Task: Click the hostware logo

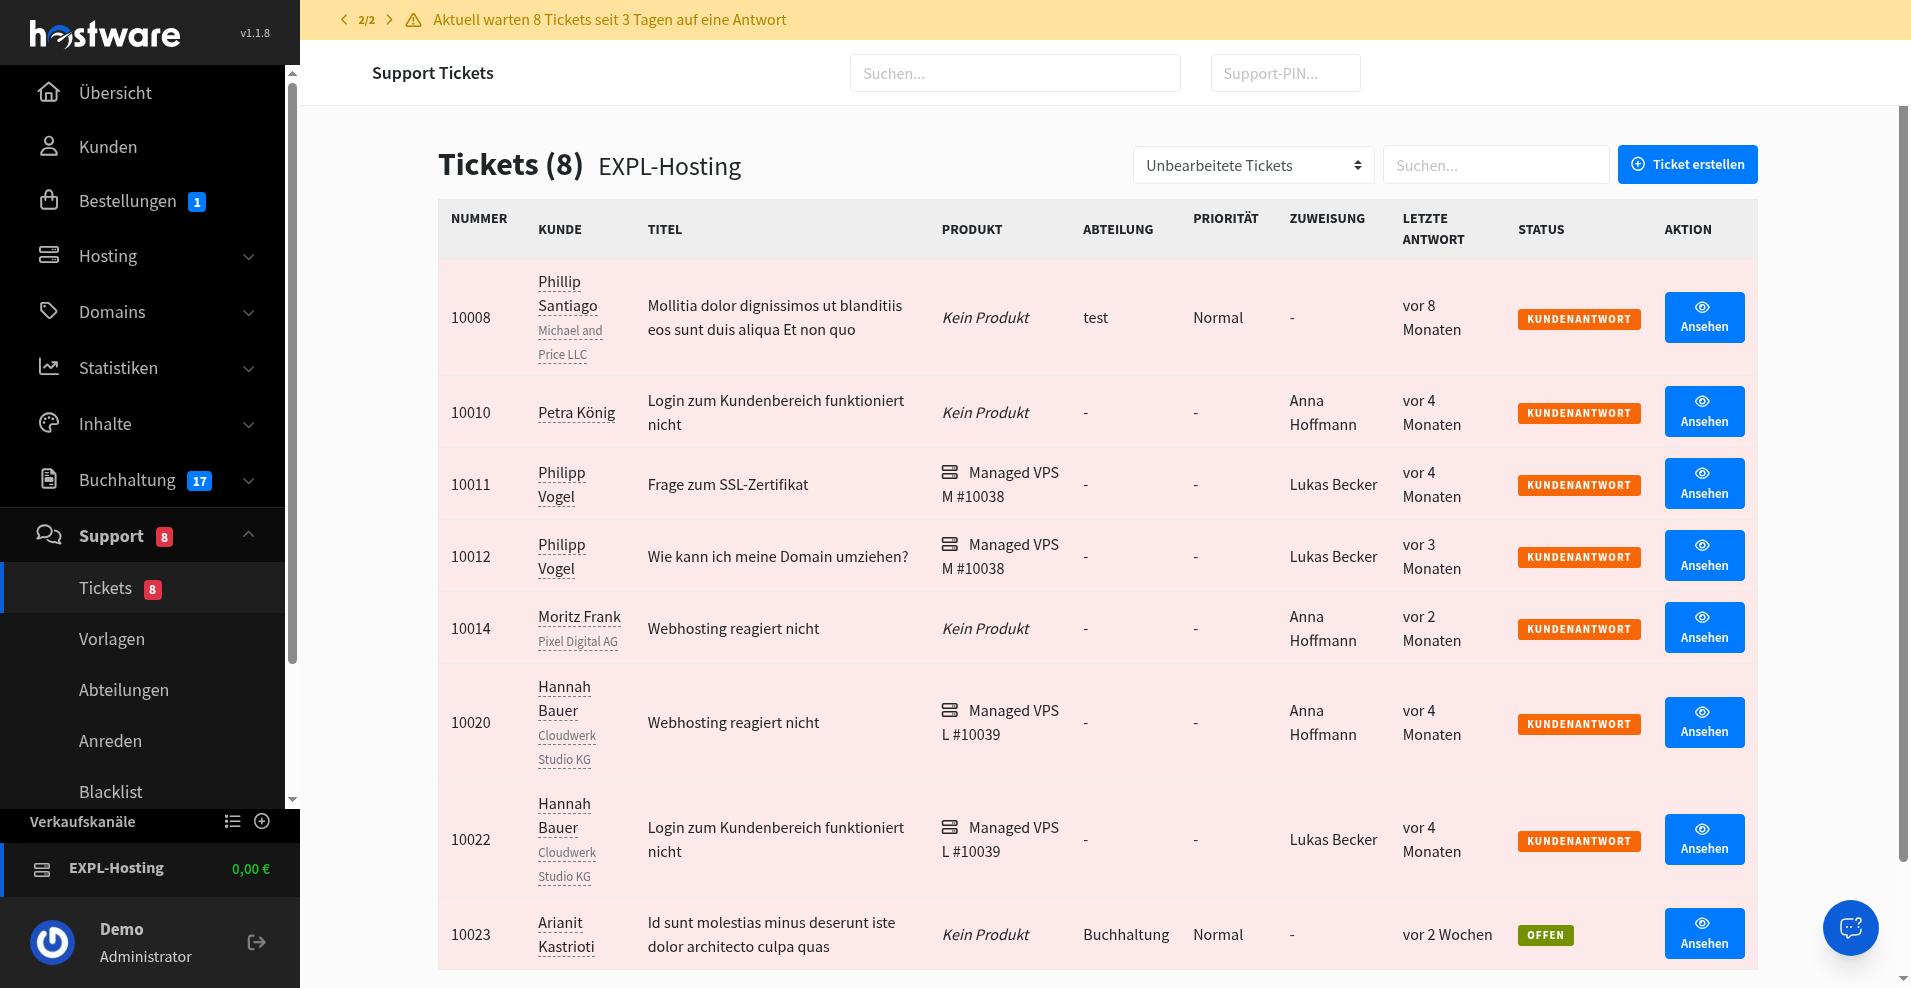Action: [x=105, y=34]
